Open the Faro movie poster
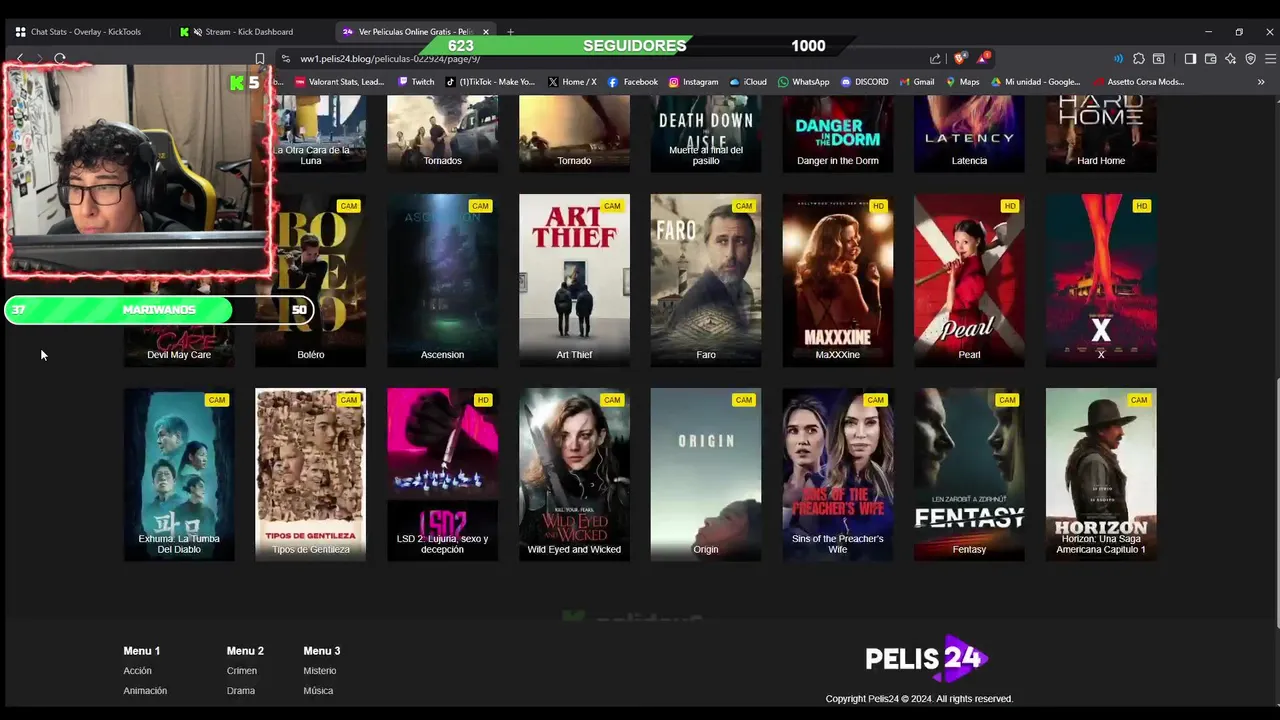 click(706, 280)
